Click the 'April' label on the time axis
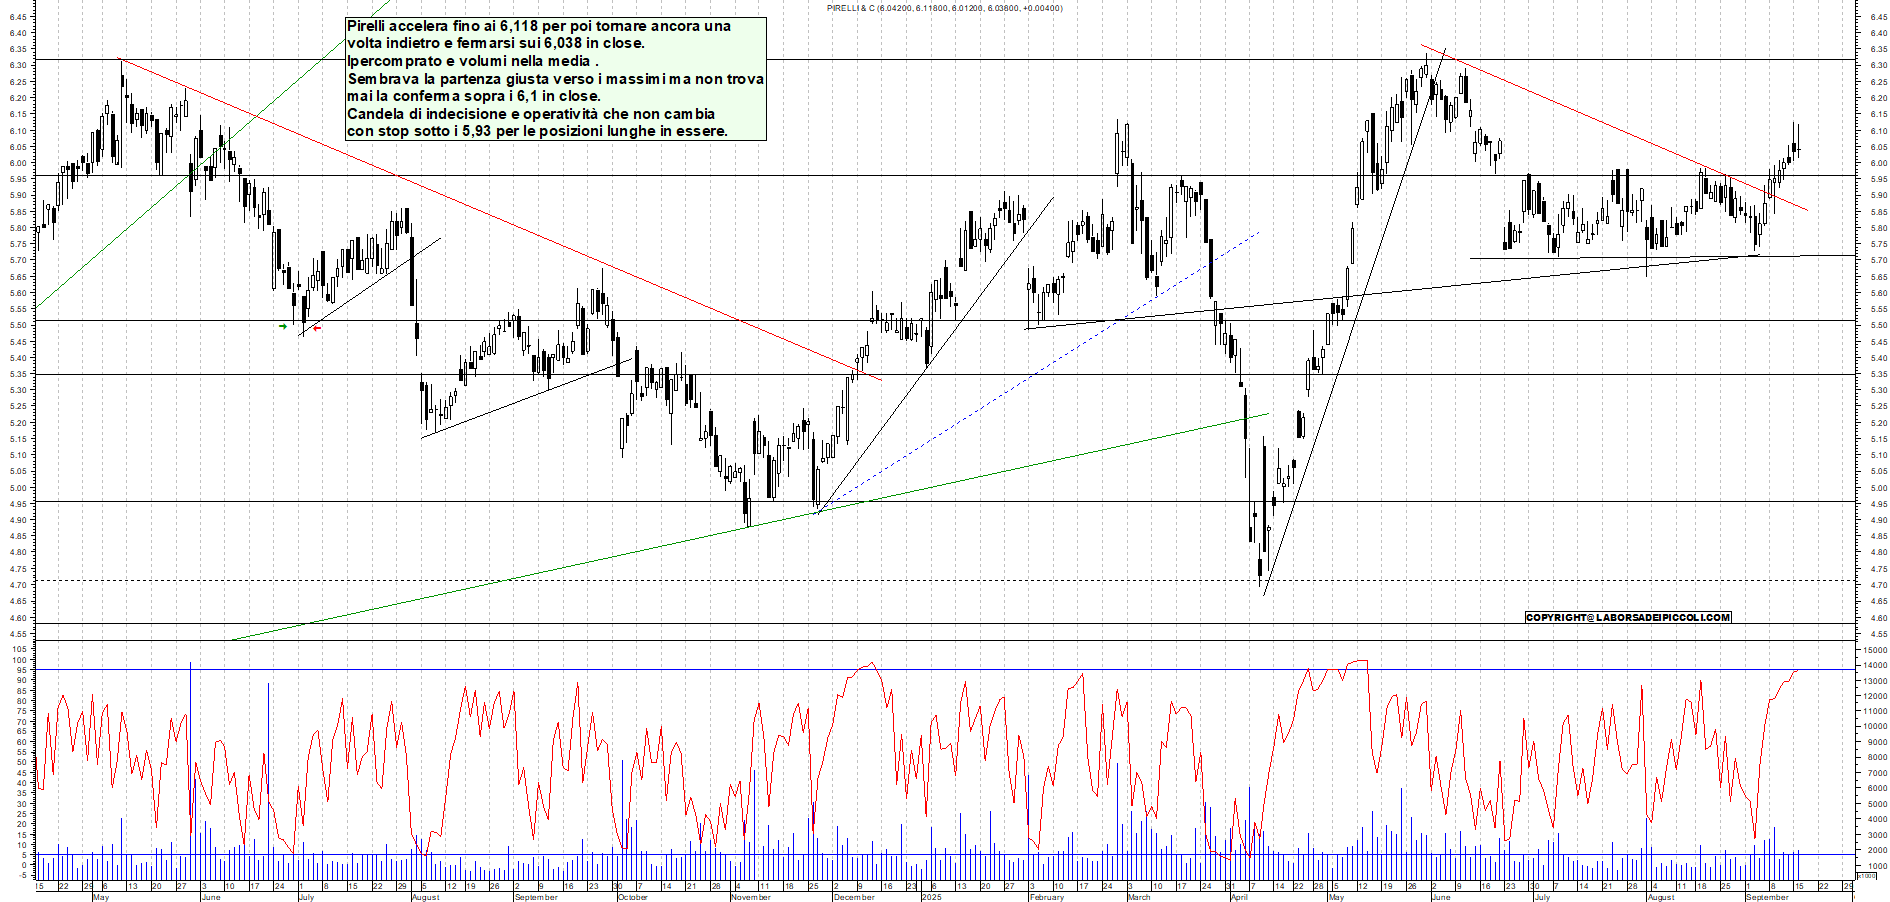The height and width of the screenshot is (902, 1890). click(1239, 897)
